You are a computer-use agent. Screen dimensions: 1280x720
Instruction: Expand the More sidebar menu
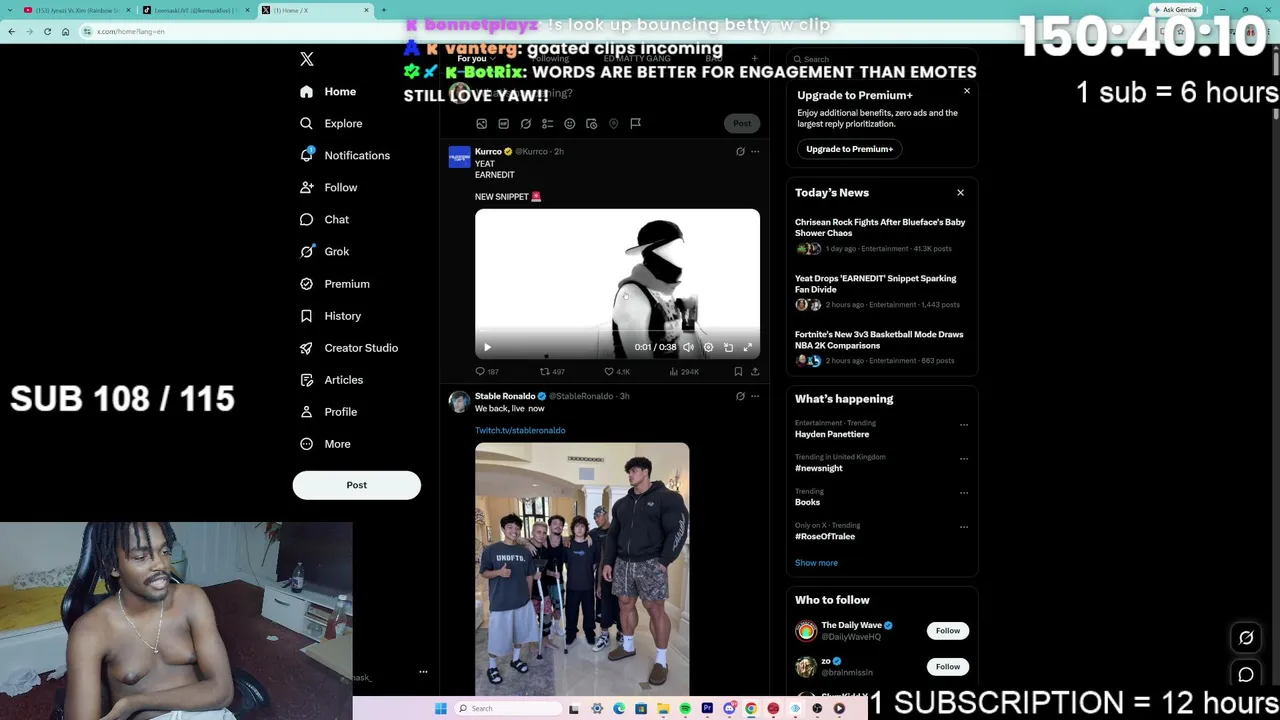(325, 444)
